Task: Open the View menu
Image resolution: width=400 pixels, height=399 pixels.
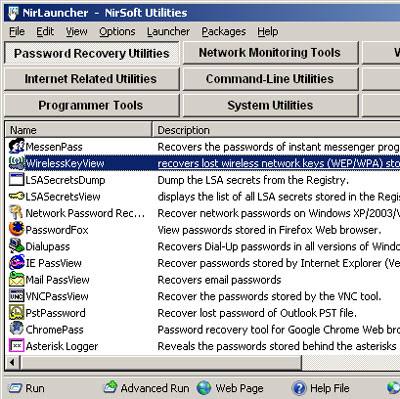Action: click(76, 31)
